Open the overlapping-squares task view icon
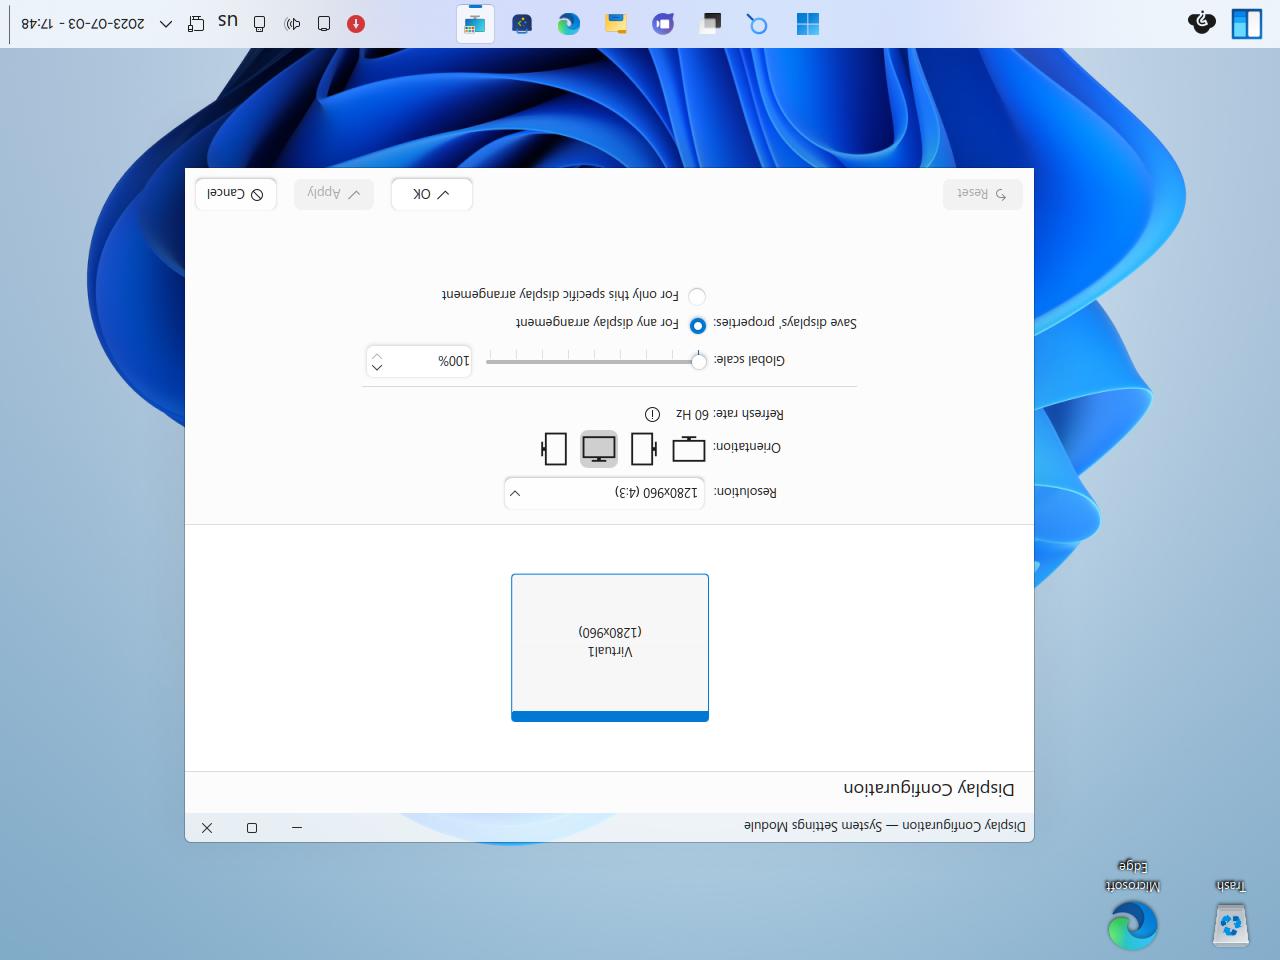 click(711, 24)
